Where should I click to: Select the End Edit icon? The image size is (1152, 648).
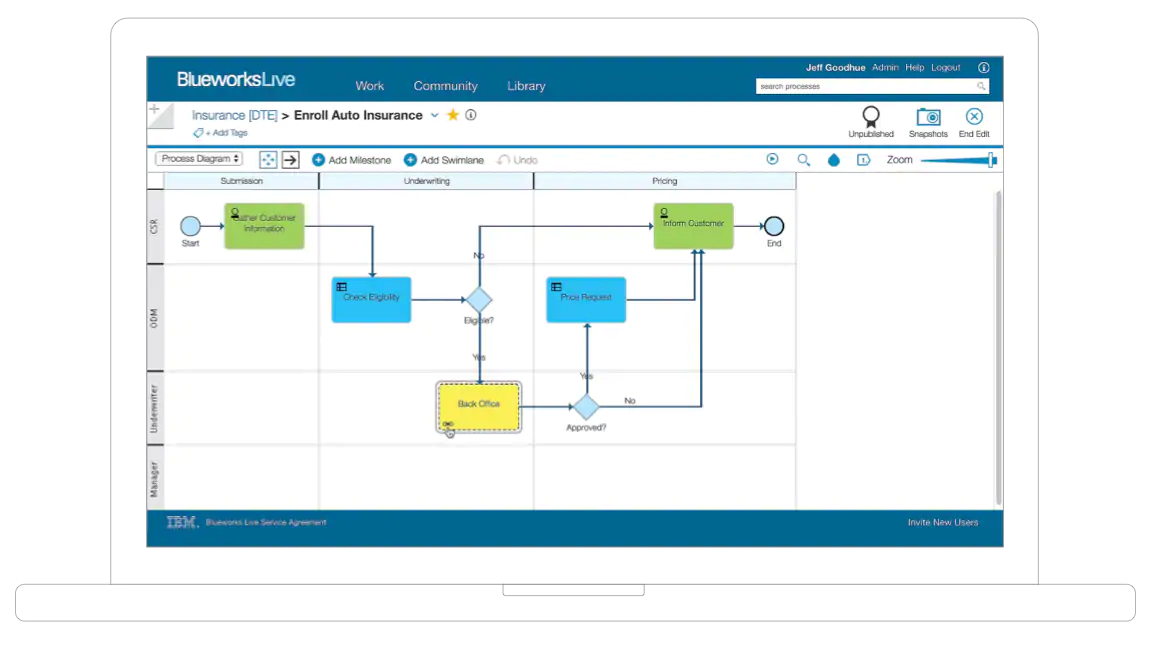pos(973,117)
